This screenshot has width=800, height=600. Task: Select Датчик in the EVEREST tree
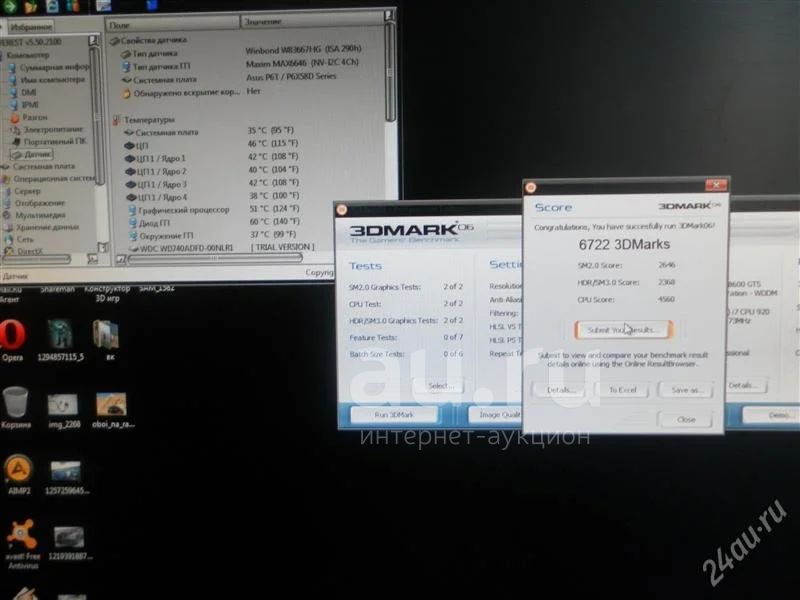pos(32,154)
